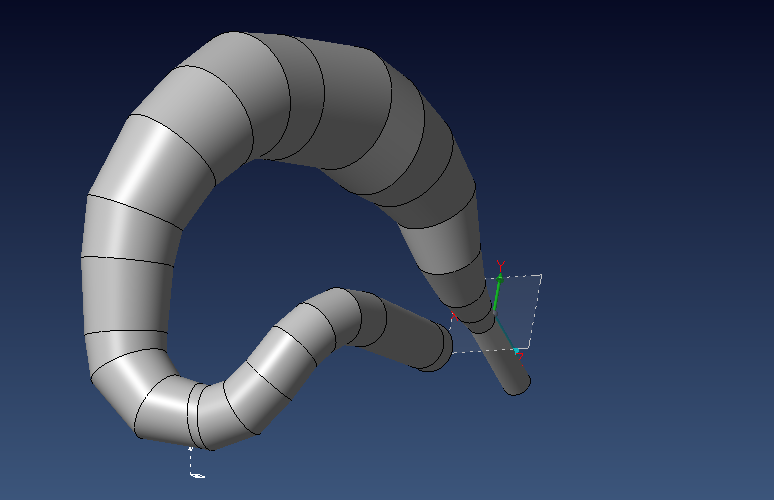774x500 pixels.
Task: Click the red Y axis label
Action: pyautogui.click(x=500, y=265)
